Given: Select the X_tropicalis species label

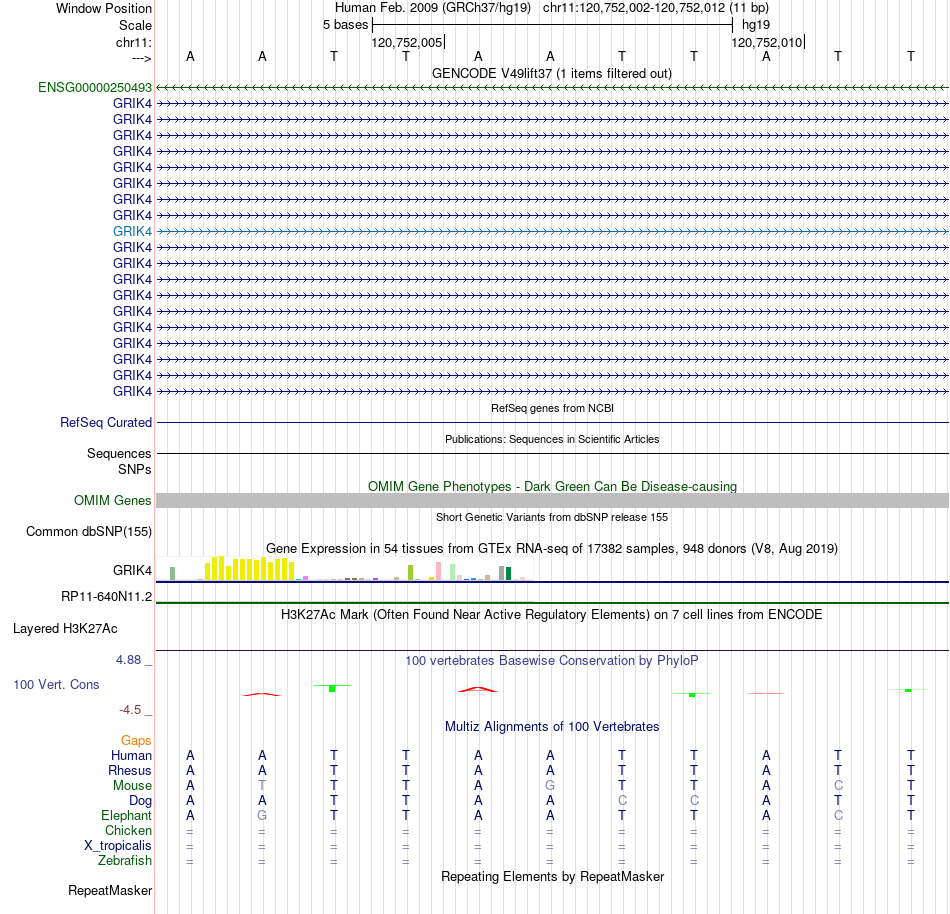Looking at the screenshot, I should tap(118, 846).
